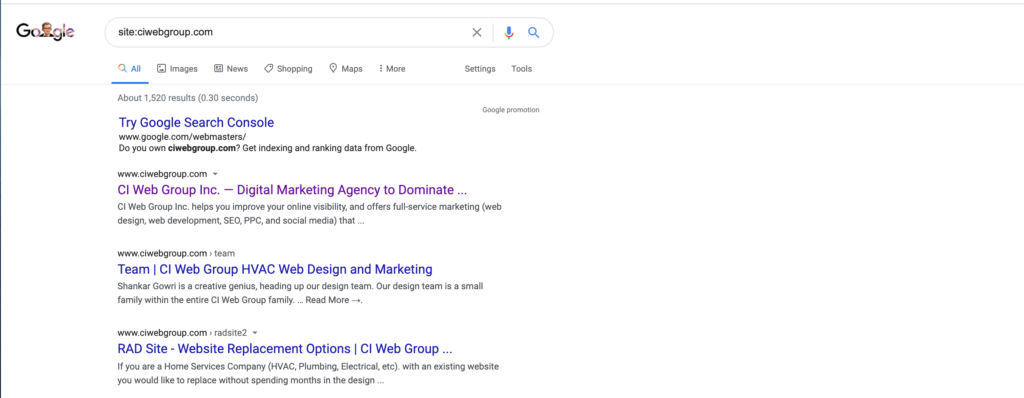The height and width of the screenshot is (398, 1024).
Task: Click 'Do you own ciwebgroup.com?' description
Action: coord(268,148)
